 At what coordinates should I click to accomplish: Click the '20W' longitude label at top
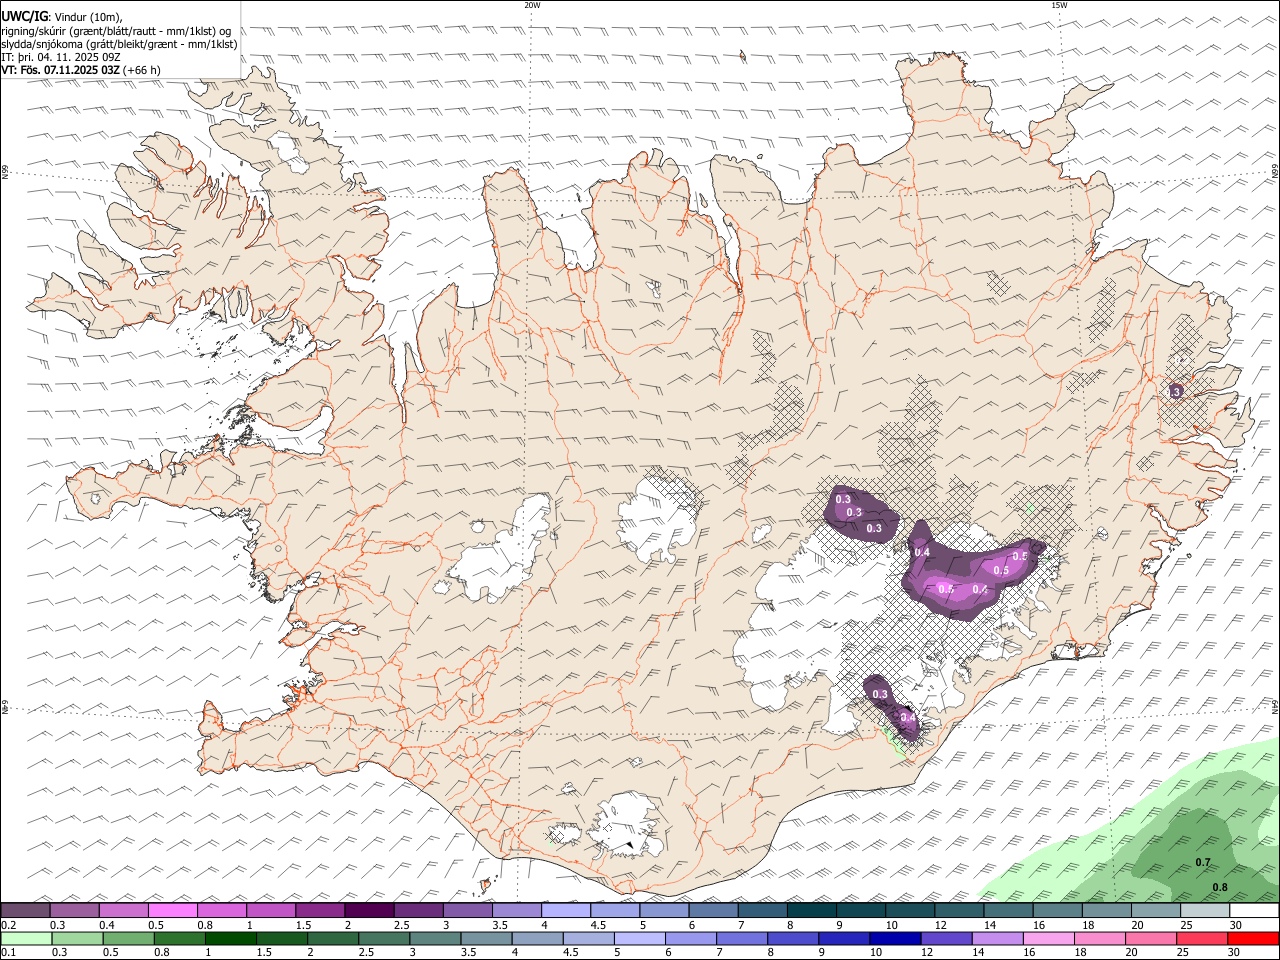click(x=532, y=5)
